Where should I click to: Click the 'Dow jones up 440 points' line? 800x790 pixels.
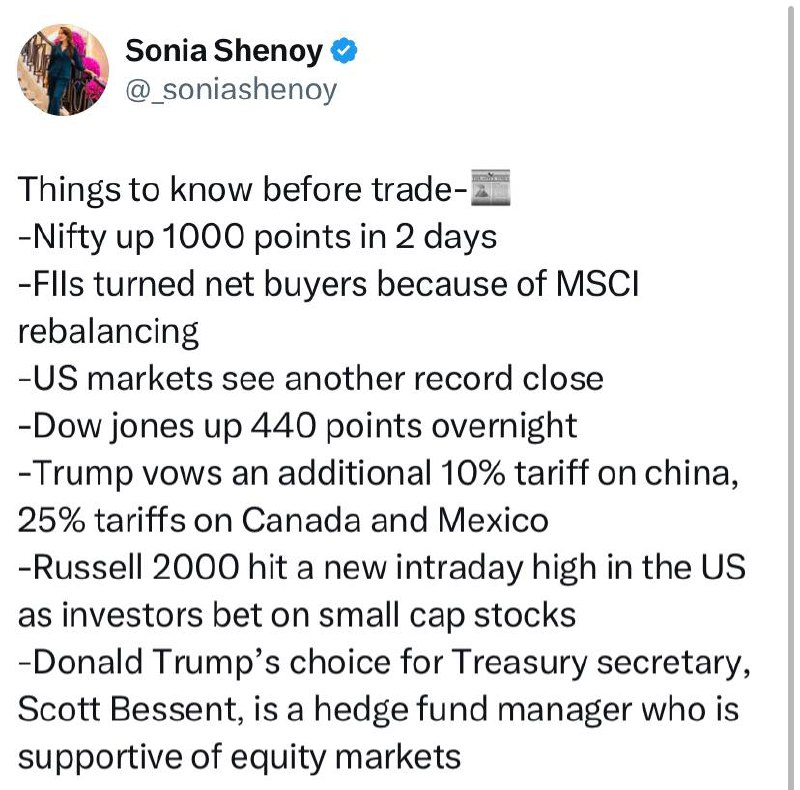[297, 427]
